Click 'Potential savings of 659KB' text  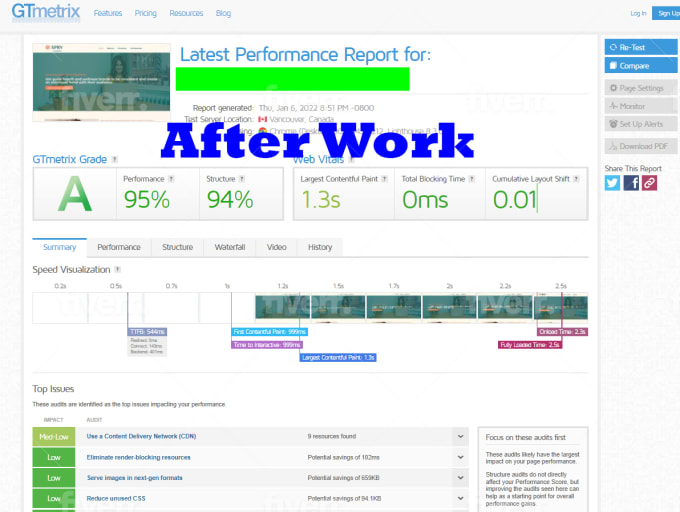tap(343, 478)
